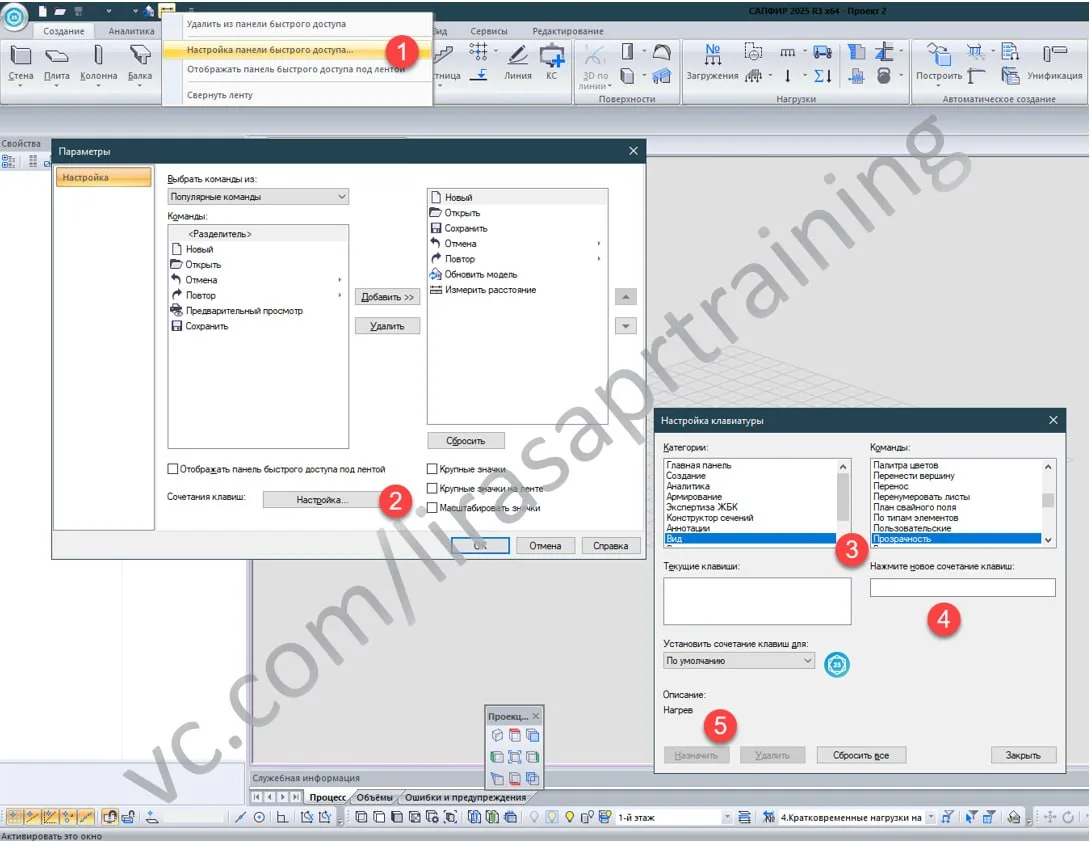
Task: Click the center icon in Проекц... palette
Action: 514,757
